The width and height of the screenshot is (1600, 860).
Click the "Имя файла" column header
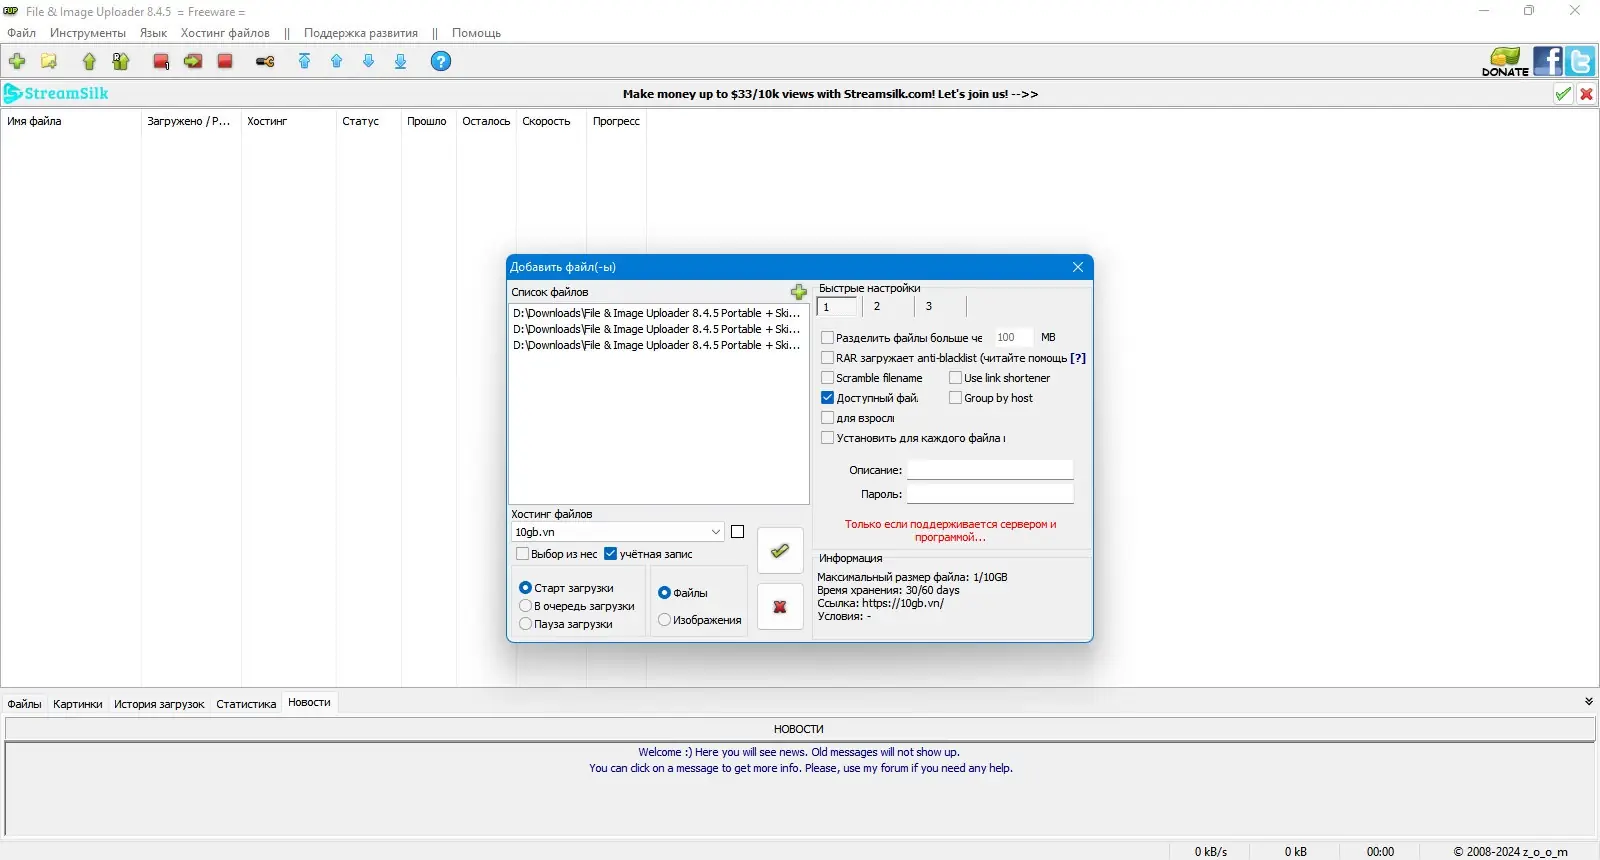(71, 121)
